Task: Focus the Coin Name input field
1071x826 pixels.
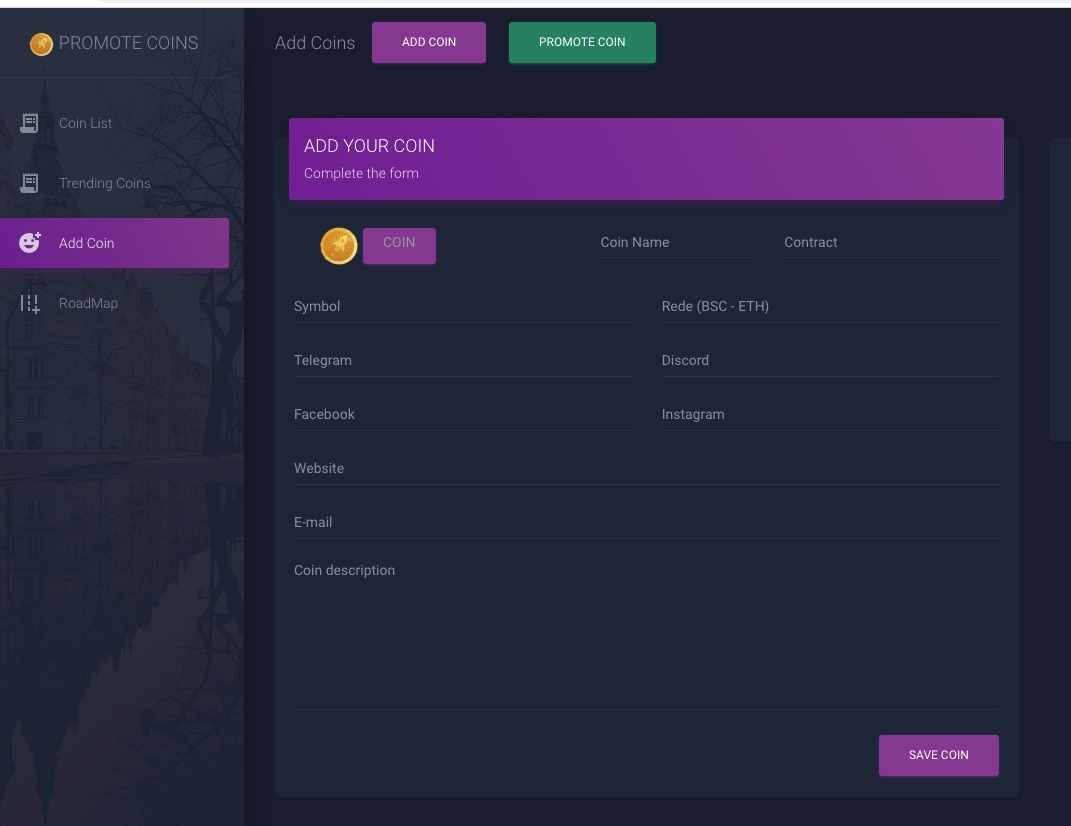Action: click(x=676, y=243)
